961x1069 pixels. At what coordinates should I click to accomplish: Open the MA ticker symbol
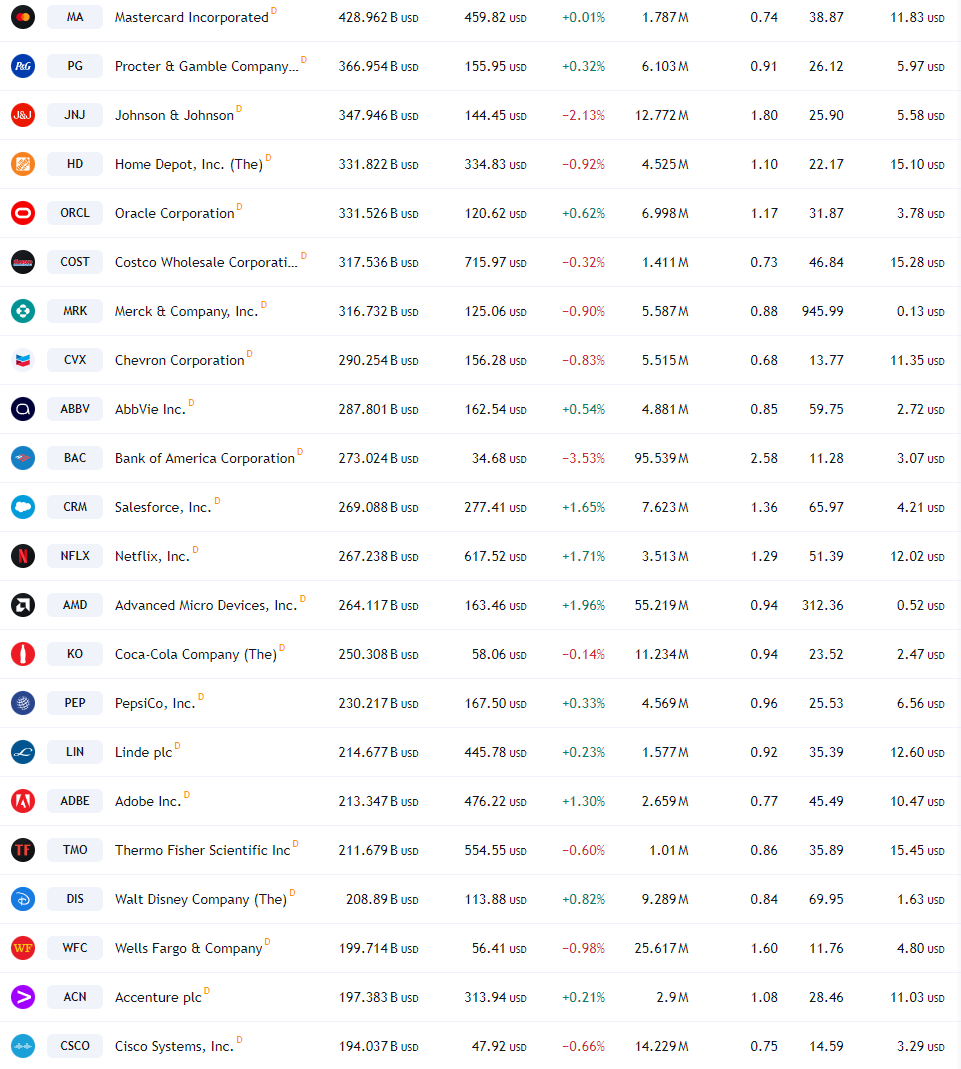[75, 17]
